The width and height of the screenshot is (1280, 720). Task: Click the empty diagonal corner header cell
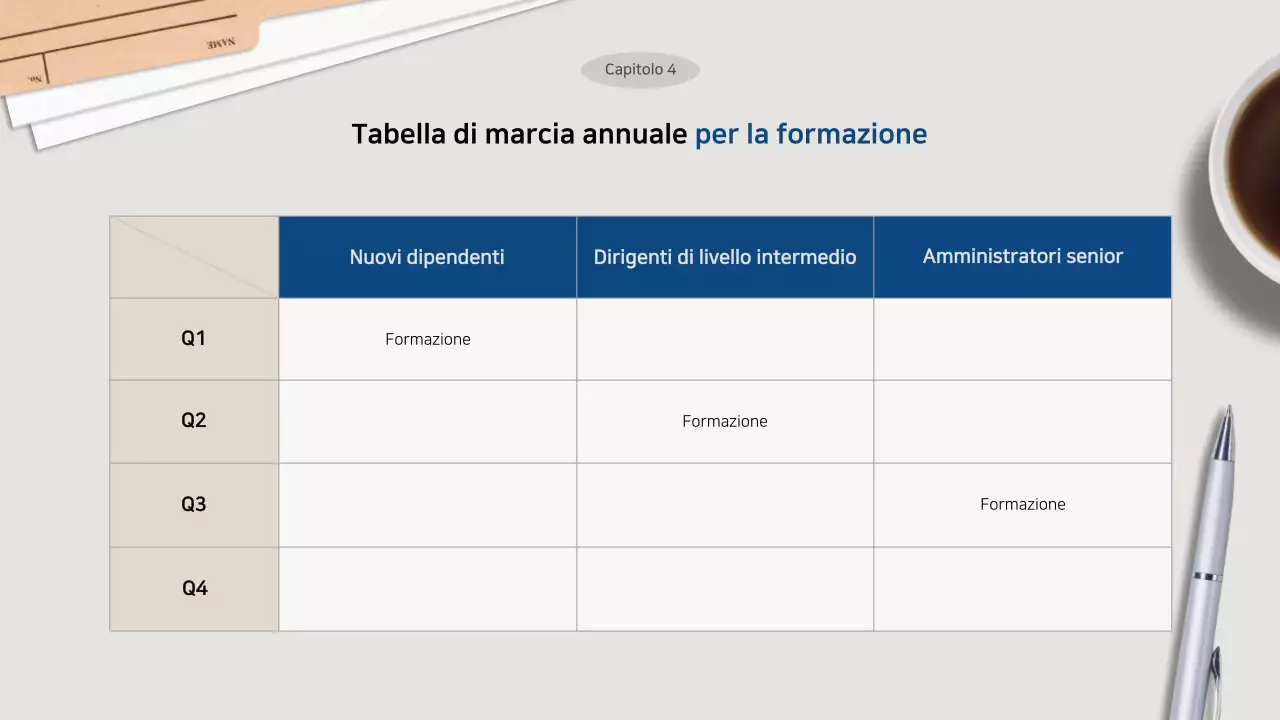193,256
